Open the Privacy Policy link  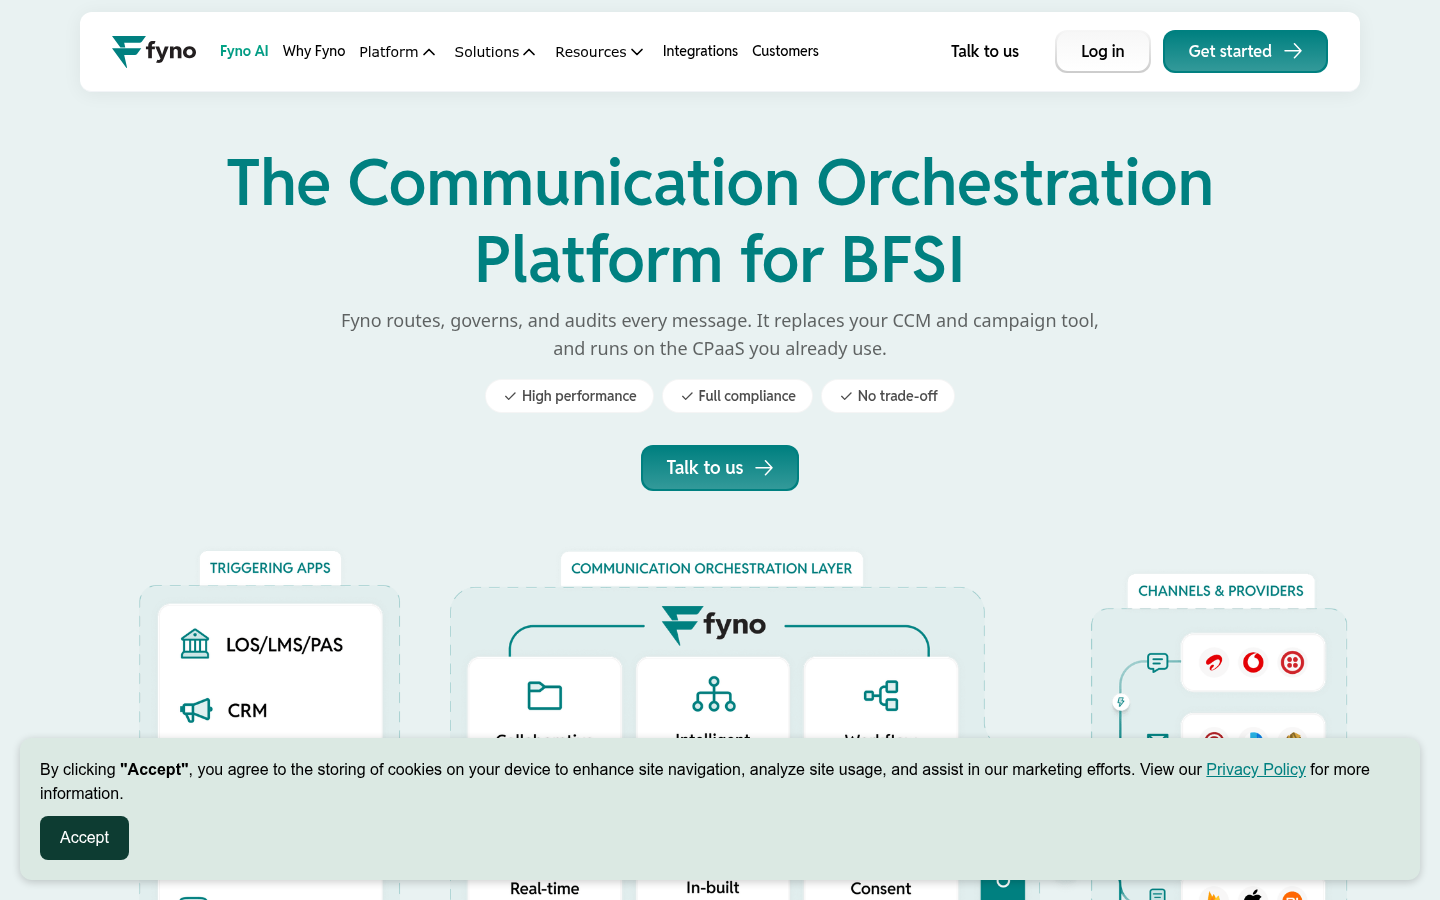coord(1256,769)
